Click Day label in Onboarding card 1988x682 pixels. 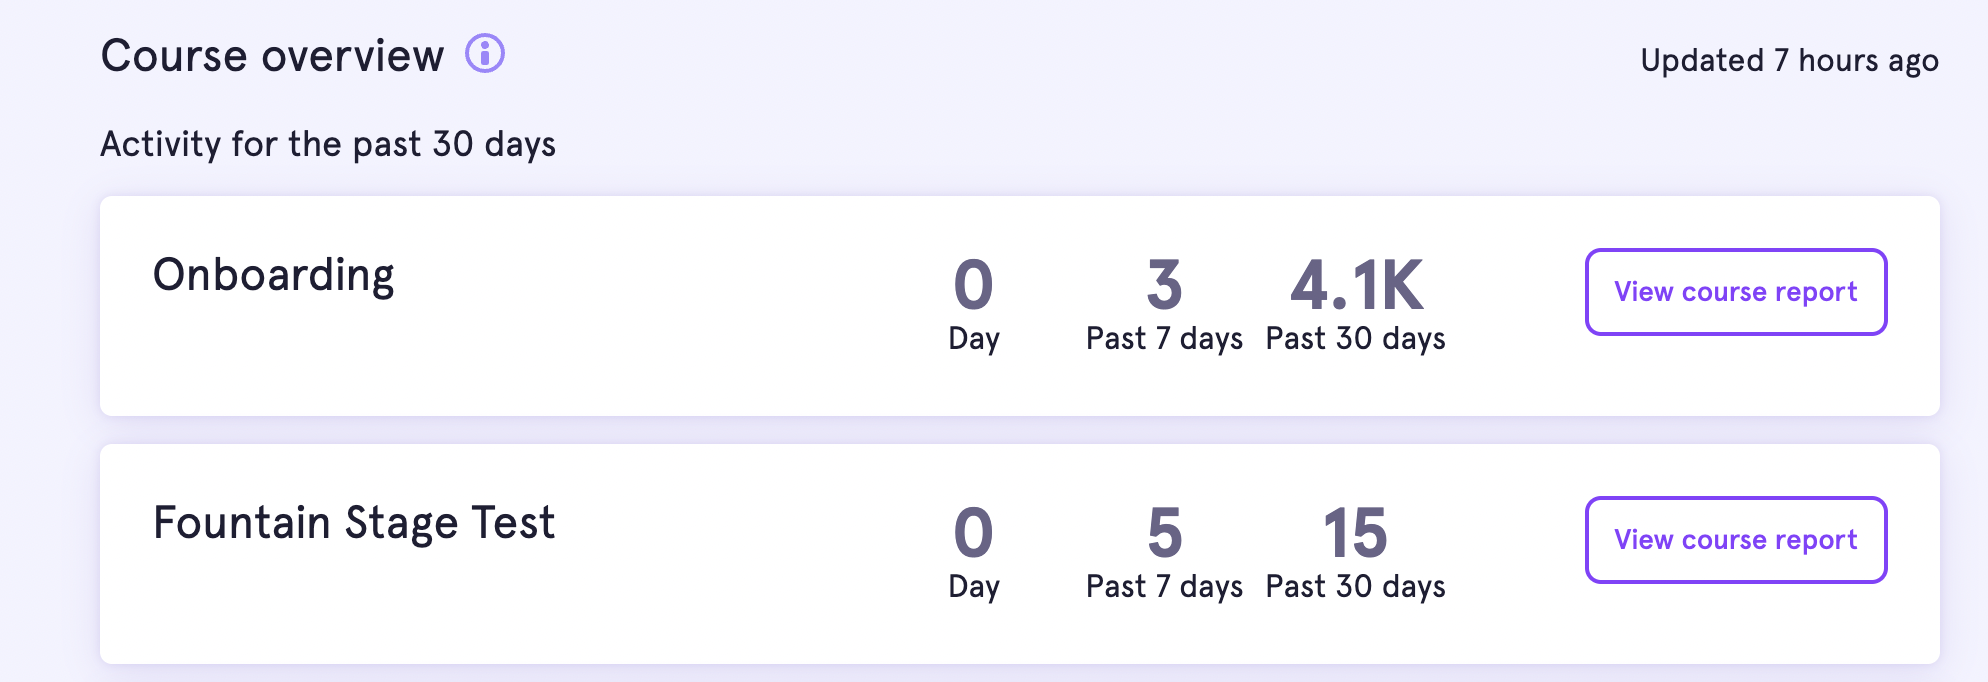tap(974, 339)
